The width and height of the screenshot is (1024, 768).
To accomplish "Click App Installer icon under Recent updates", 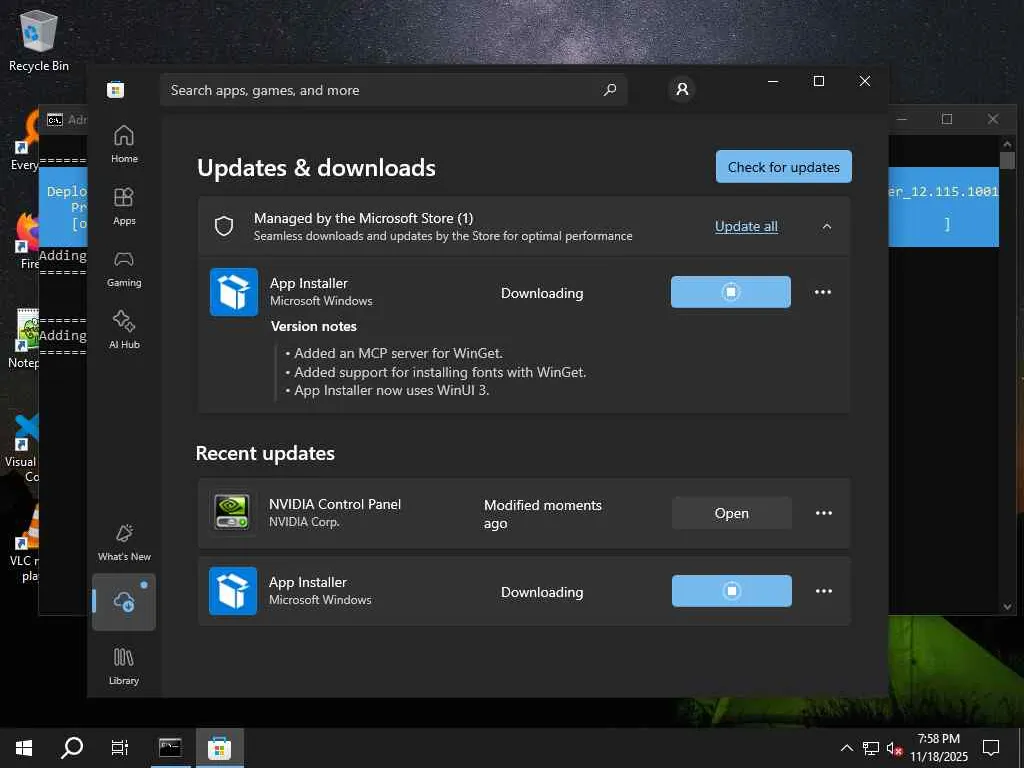I will click(233, 591).
